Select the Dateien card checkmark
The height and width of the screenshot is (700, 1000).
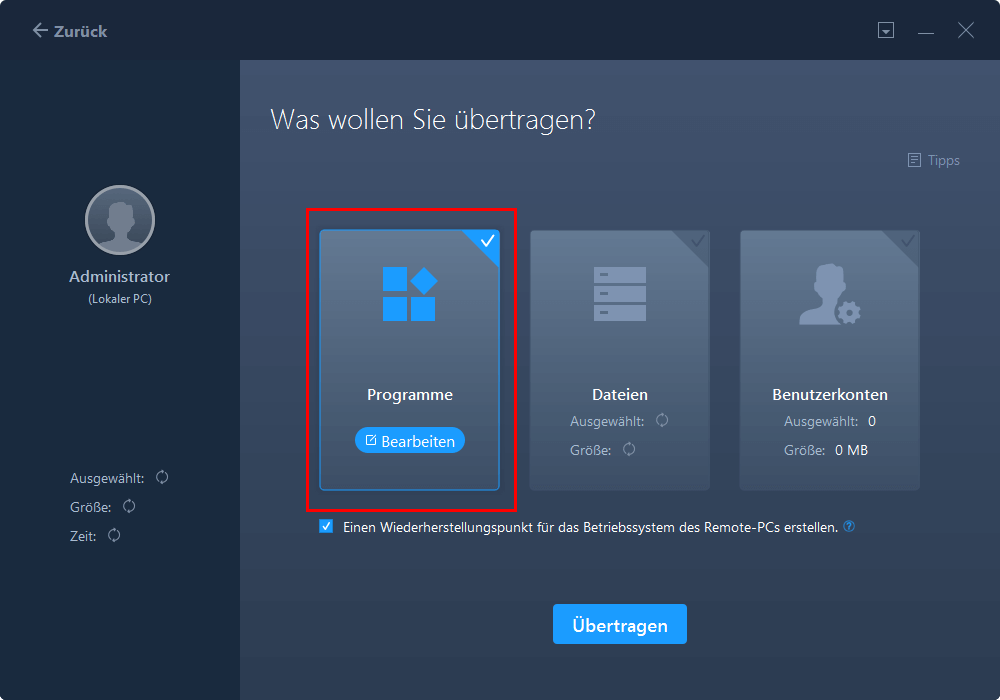pyautogui.click(x=698, y=241)
